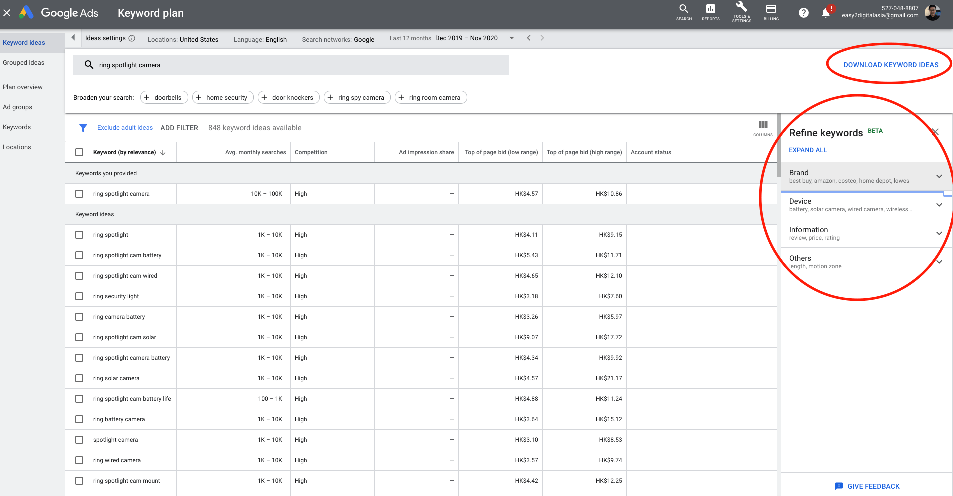Click the sort arrow beside Keyword (by relevance)

[163, 153]
